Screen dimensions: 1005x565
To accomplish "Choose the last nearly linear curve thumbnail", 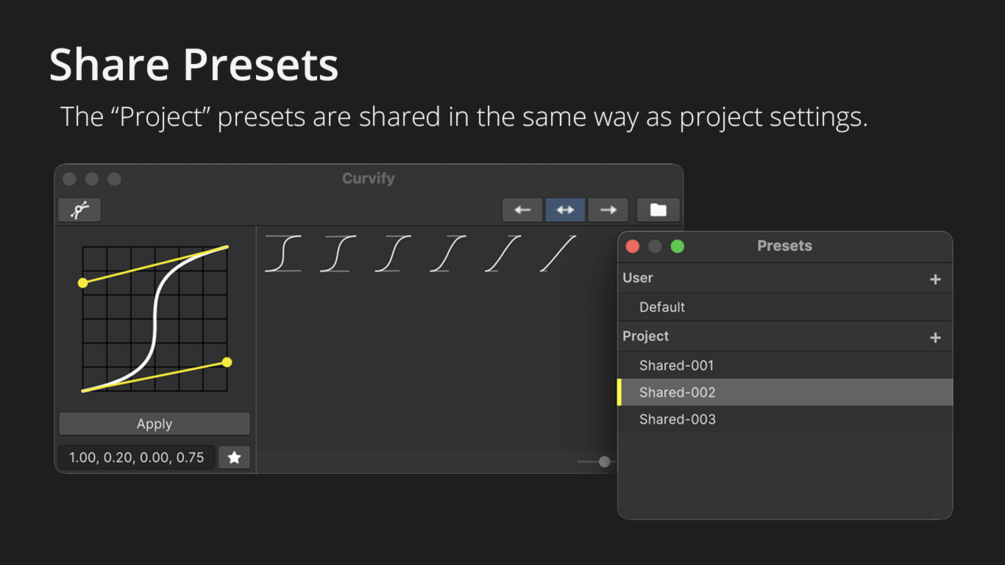I will (x=557, y=253).
